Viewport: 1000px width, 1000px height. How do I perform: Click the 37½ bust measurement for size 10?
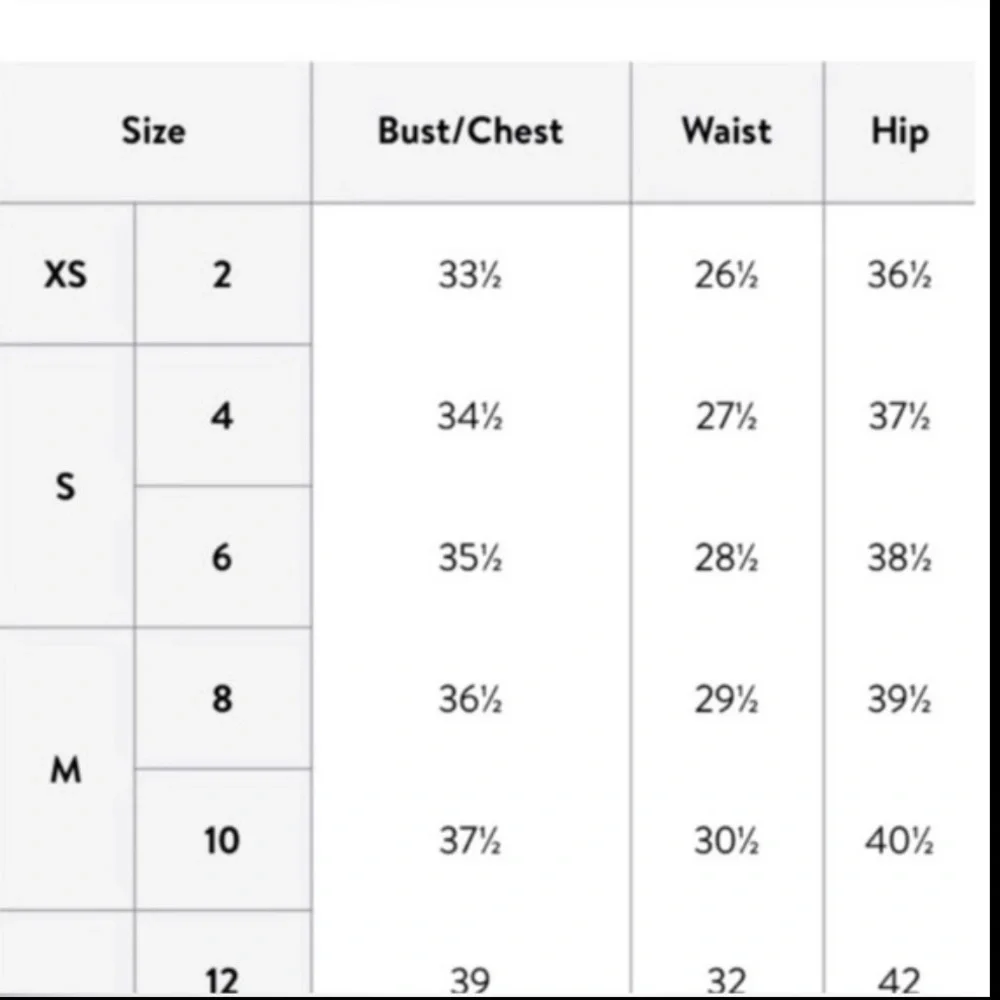tap(469, 841)
